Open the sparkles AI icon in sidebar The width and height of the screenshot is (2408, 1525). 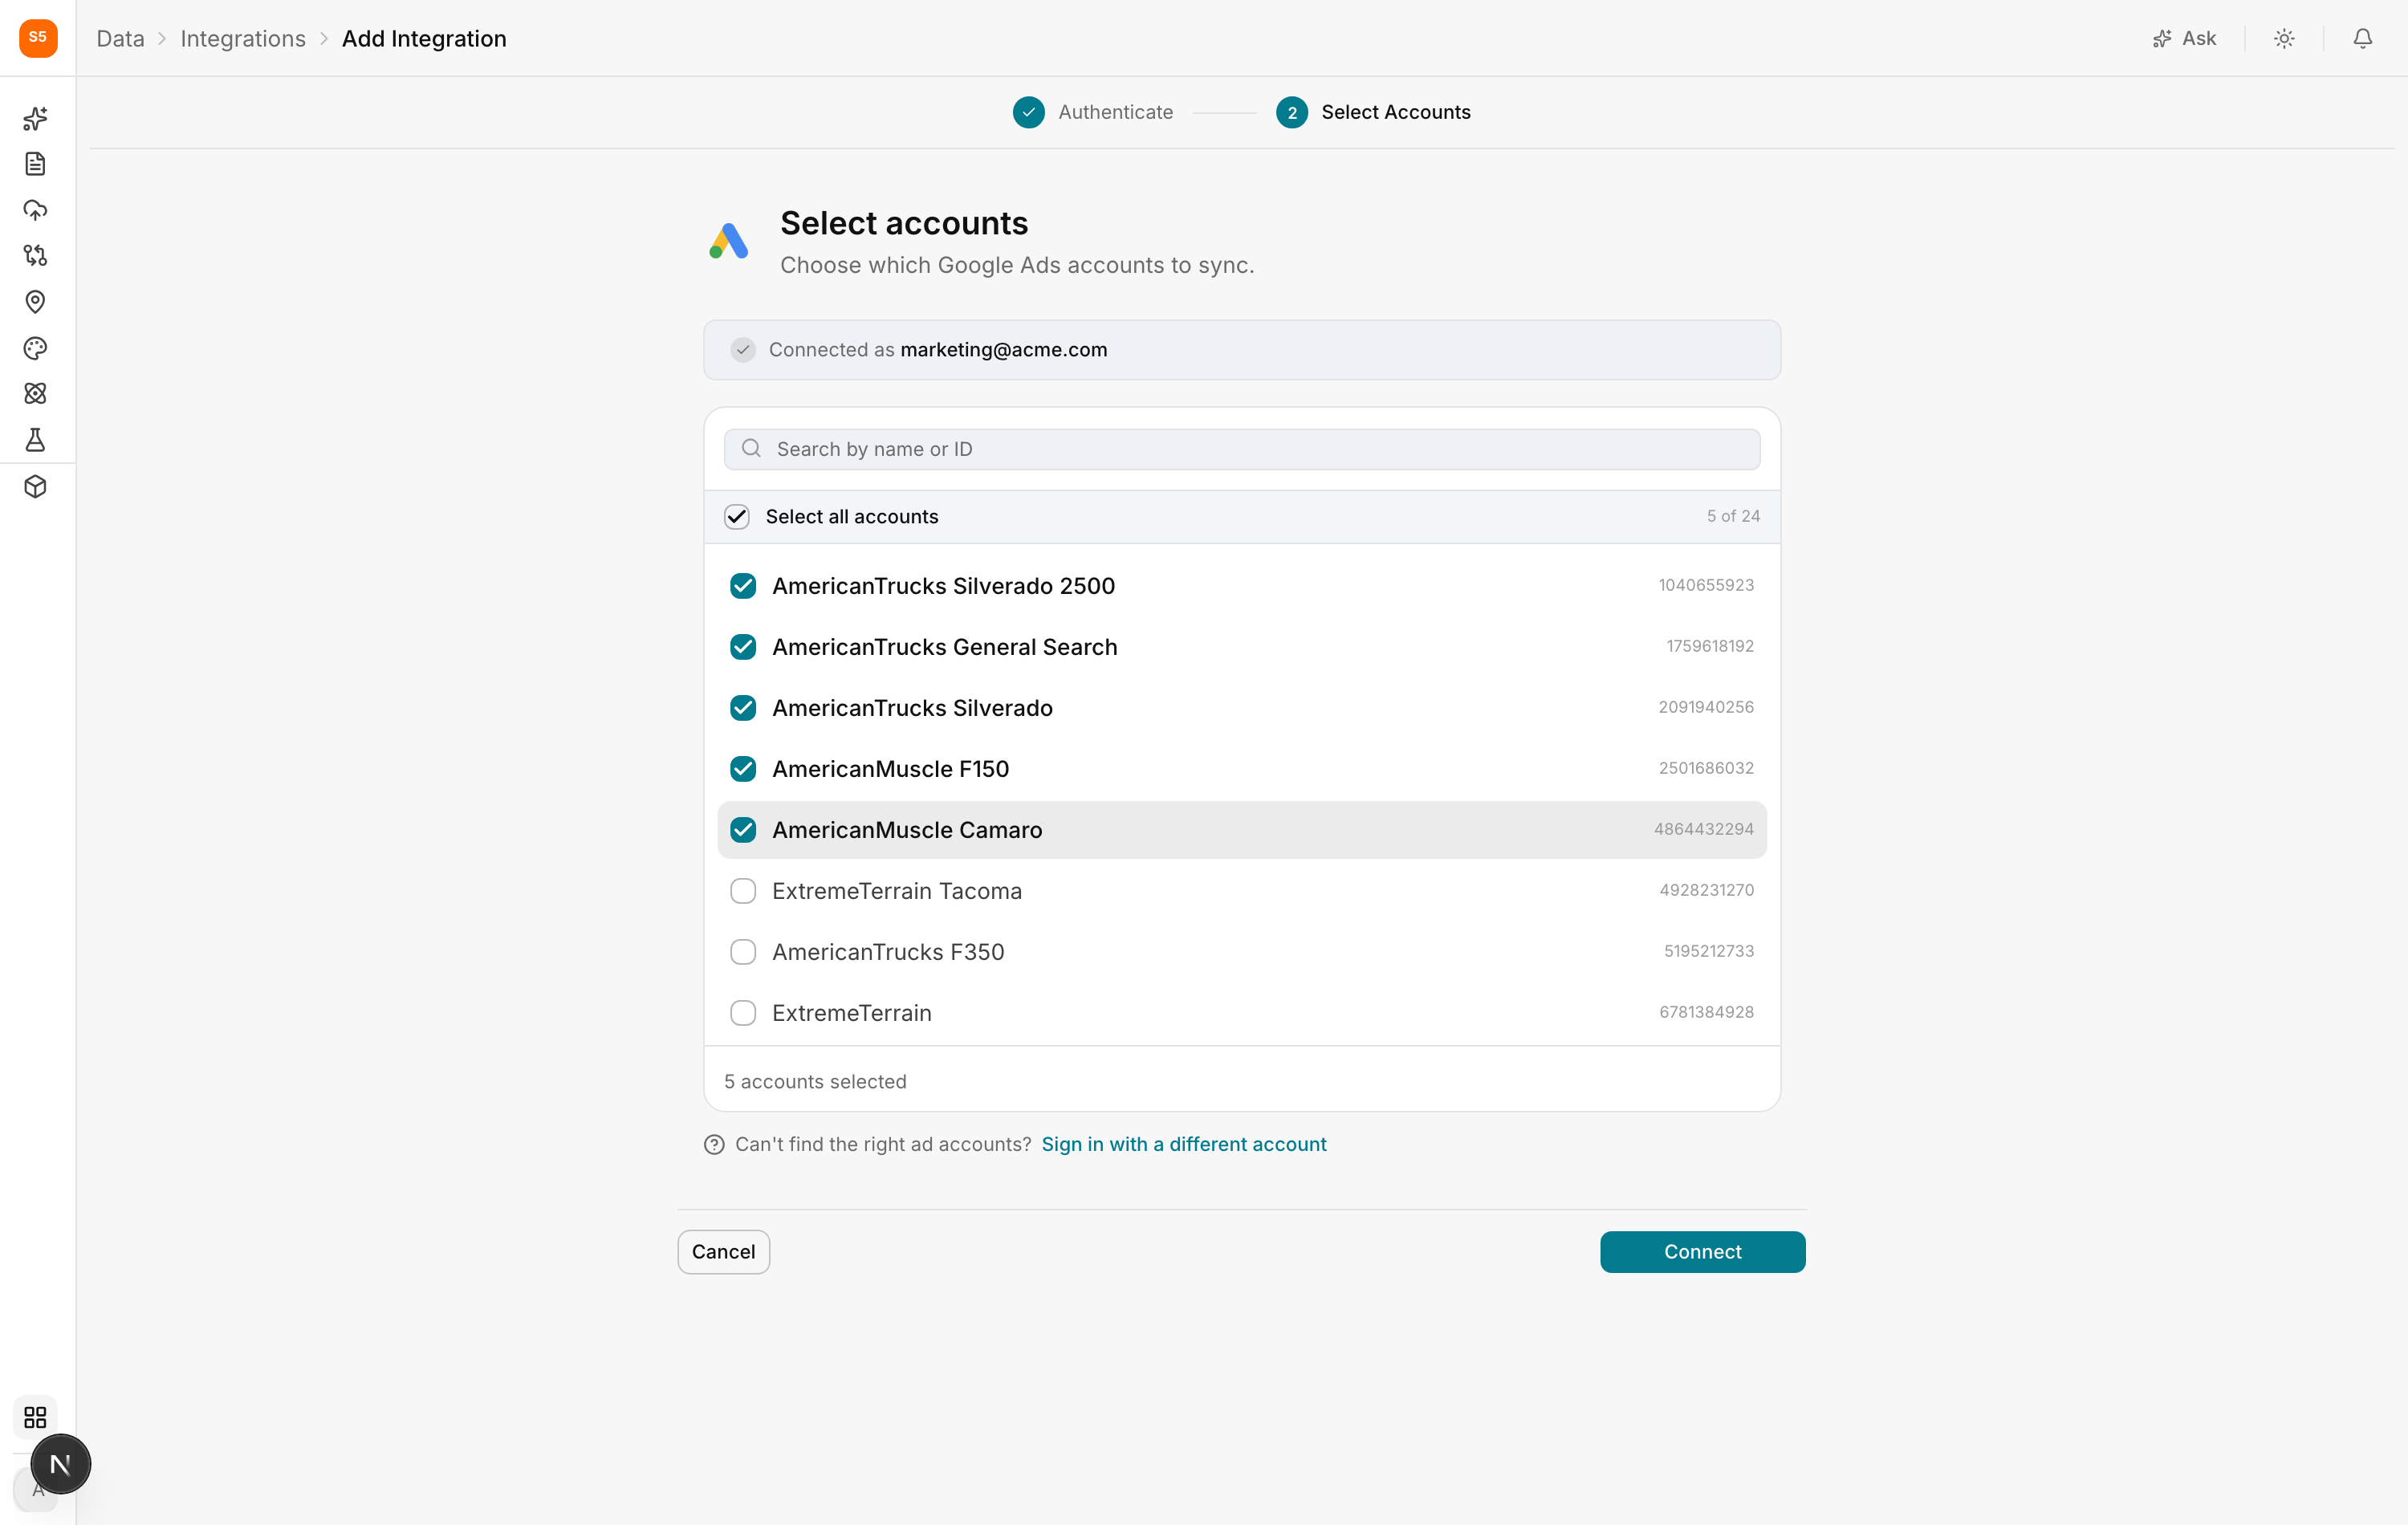[x=35, y=118]
